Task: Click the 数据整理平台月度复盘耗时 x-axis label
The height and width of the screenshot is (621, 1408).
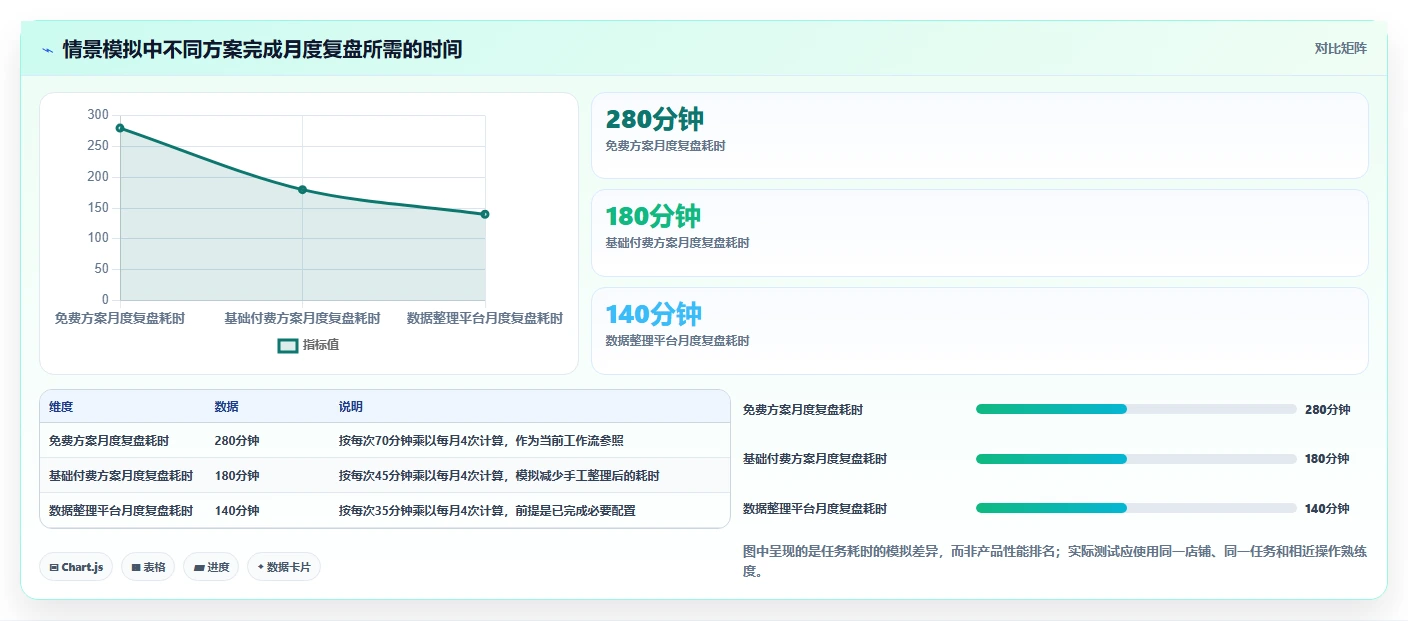Action: coord(485,318)
